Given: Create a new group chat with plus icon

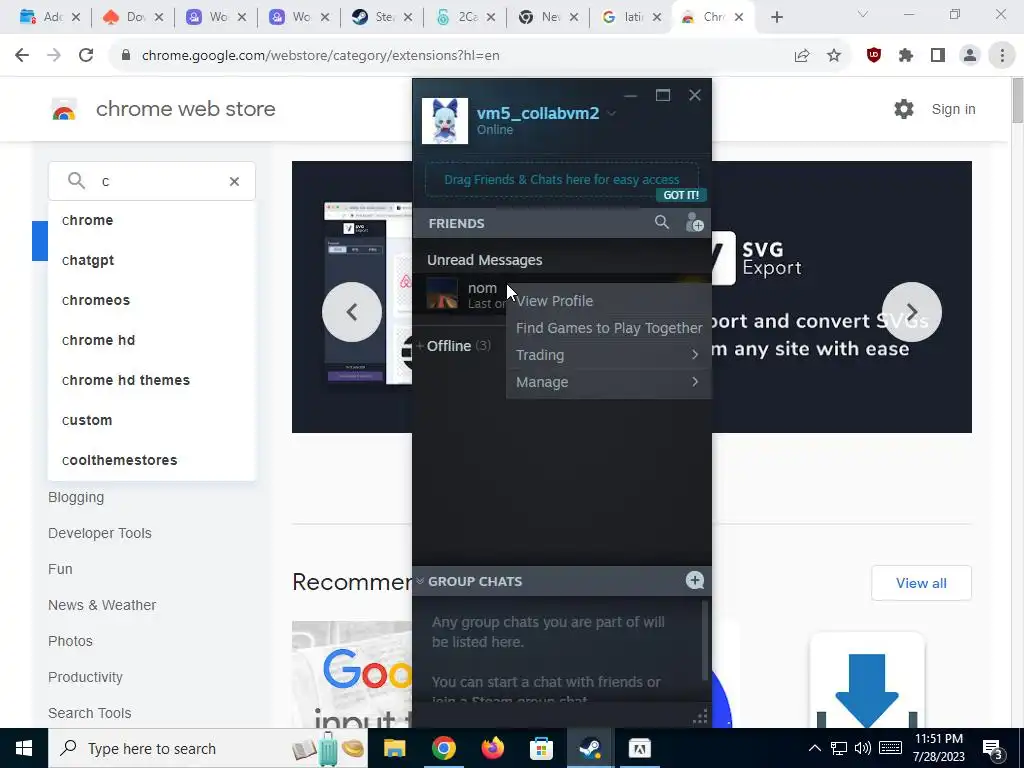Looking at the screenshot, I should point(695,581).
